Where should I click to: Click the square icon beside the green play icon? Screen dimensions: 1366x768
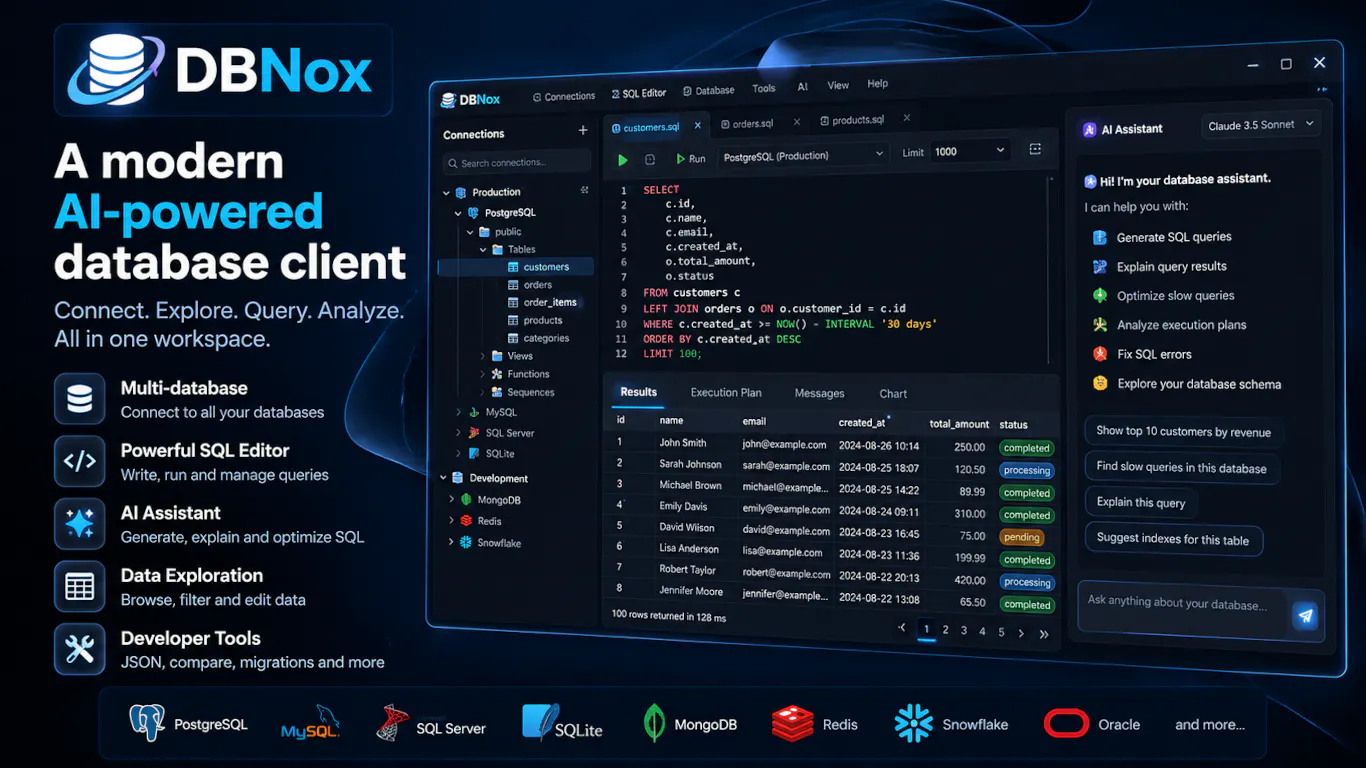tap(650, 159)
